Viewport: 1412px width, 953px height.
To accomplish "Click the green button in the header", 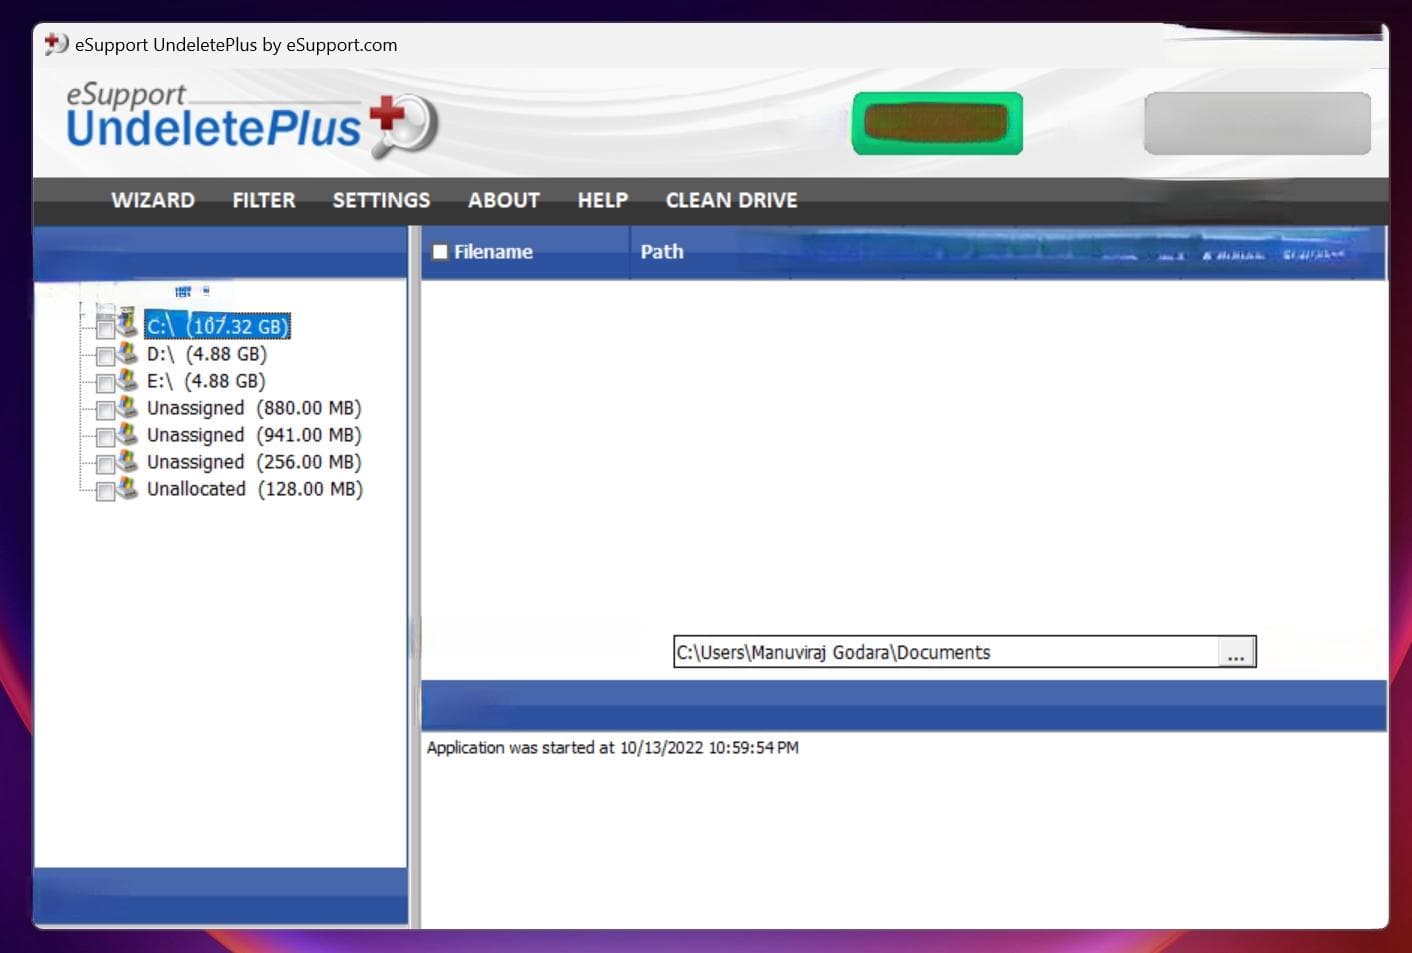I will (937, 123).
